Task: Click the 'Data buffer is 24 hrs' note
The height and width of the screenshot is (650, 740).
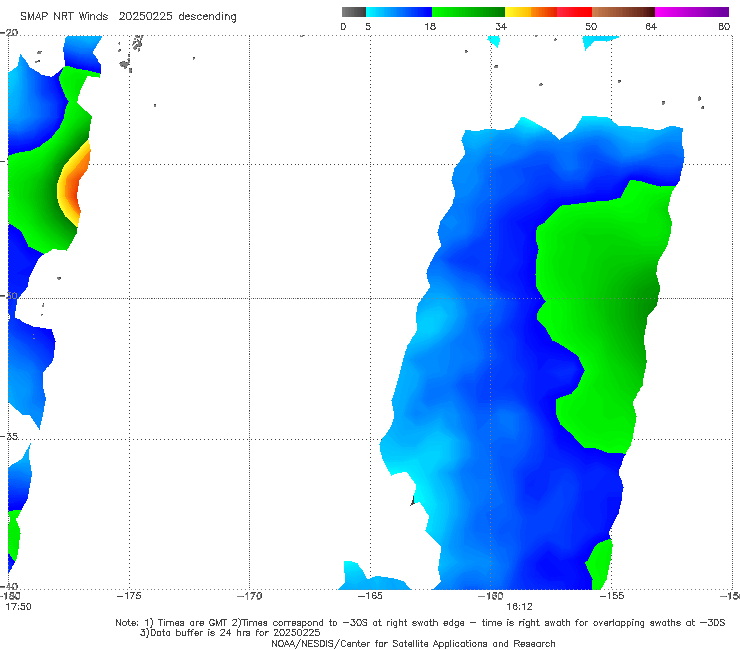Action: click(230, 633)
